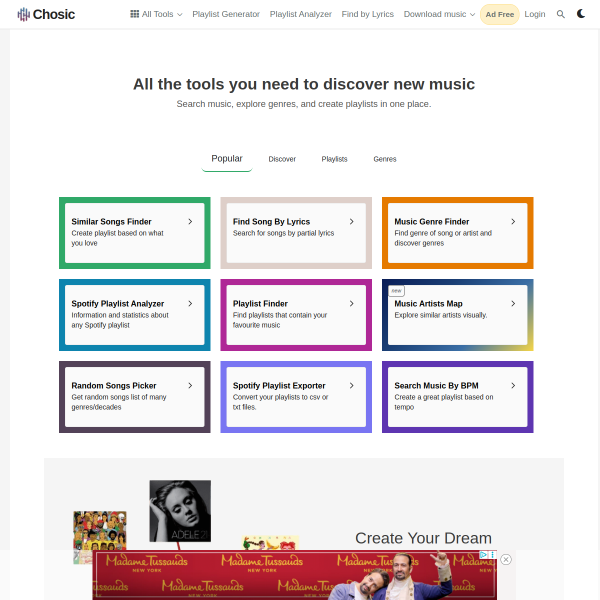Open the Spotify Playlist Exporter title
600x600 pixels.
(x=279, y=385)
